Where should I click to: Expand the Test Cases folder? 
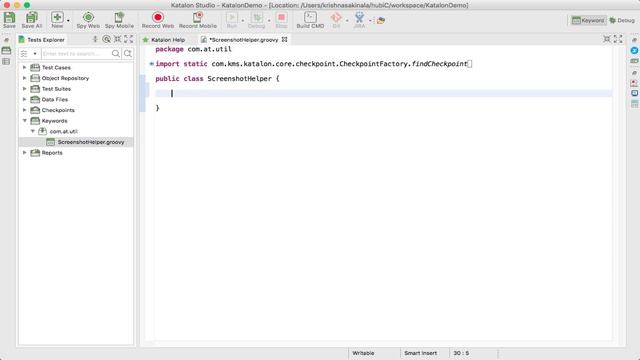coord(24,67)
